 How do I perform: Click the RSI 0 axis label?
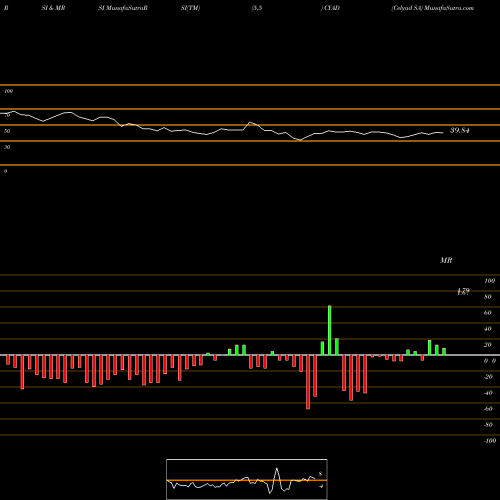[x=5, y=171]
